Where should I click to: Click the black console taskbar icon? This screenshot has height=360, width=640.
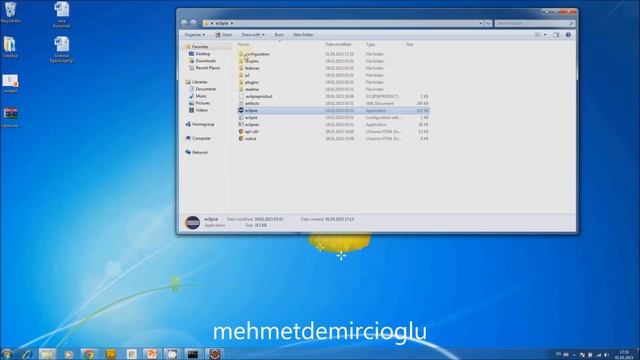(193, 354)
